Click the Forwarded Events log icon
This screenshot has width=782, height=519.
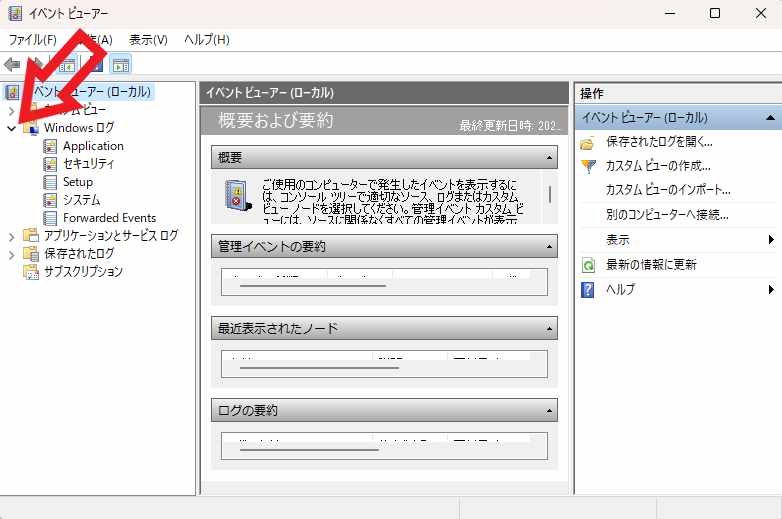pos(50,218)
